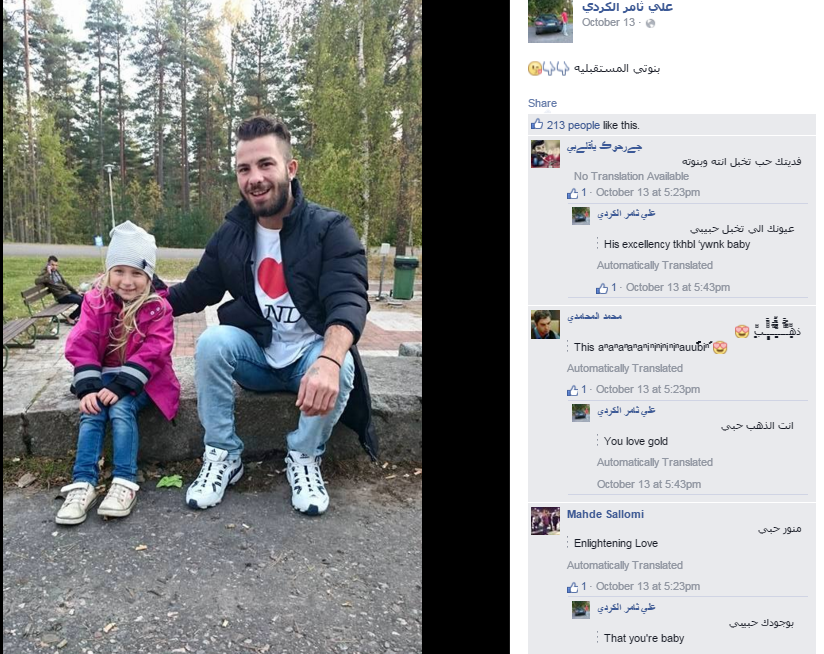Click like icon on reply at 5:43pm

pos(602,288)
